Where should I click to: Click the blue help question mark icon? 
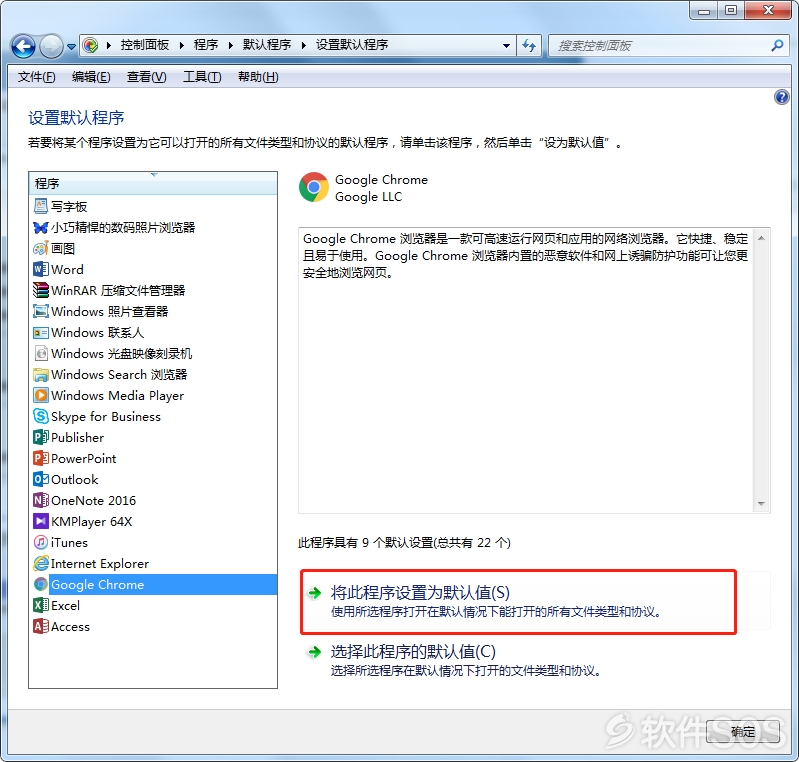pos(781,97)
